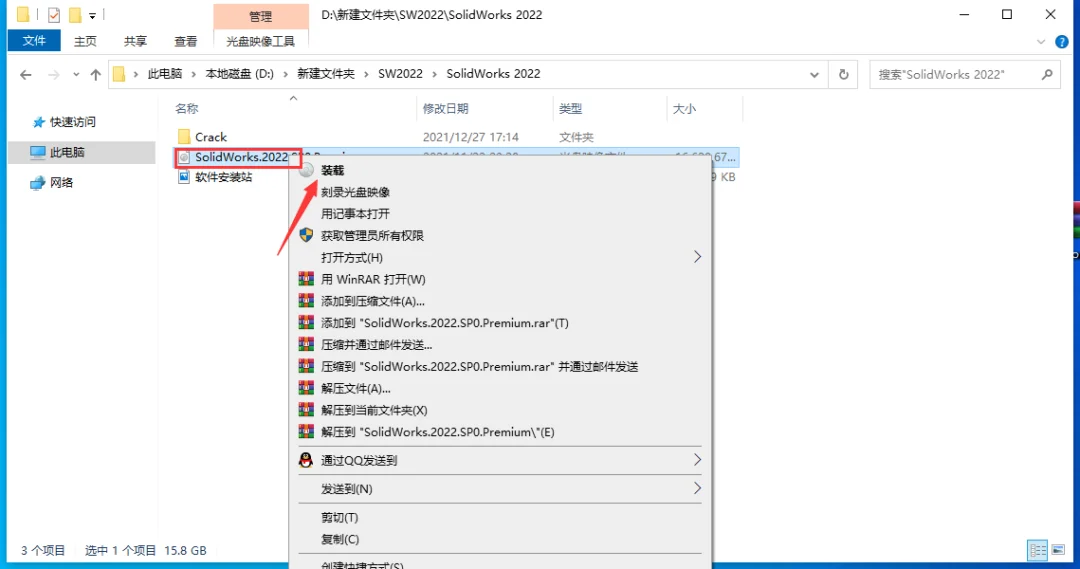Click WinRAR icon next to 解压文件(A)...
The image size is (1080, 569).
pos(307,389)
